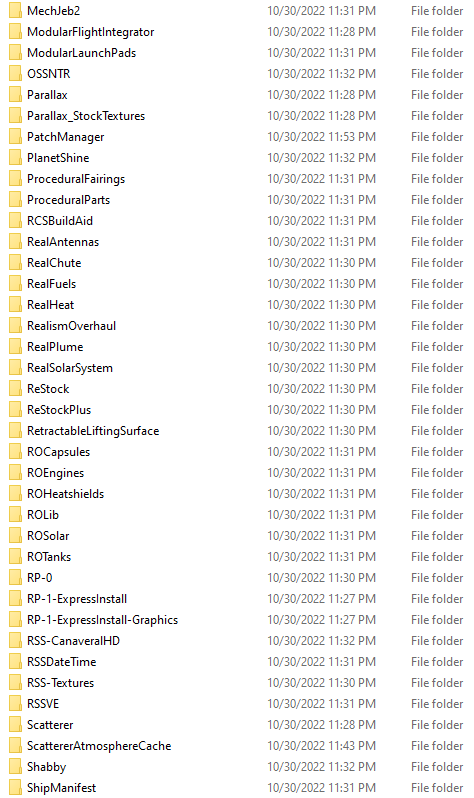The width and height of the screenshot is (474, 798).
Task: Select the MechJeb2 folder icon
Action: 15,11
